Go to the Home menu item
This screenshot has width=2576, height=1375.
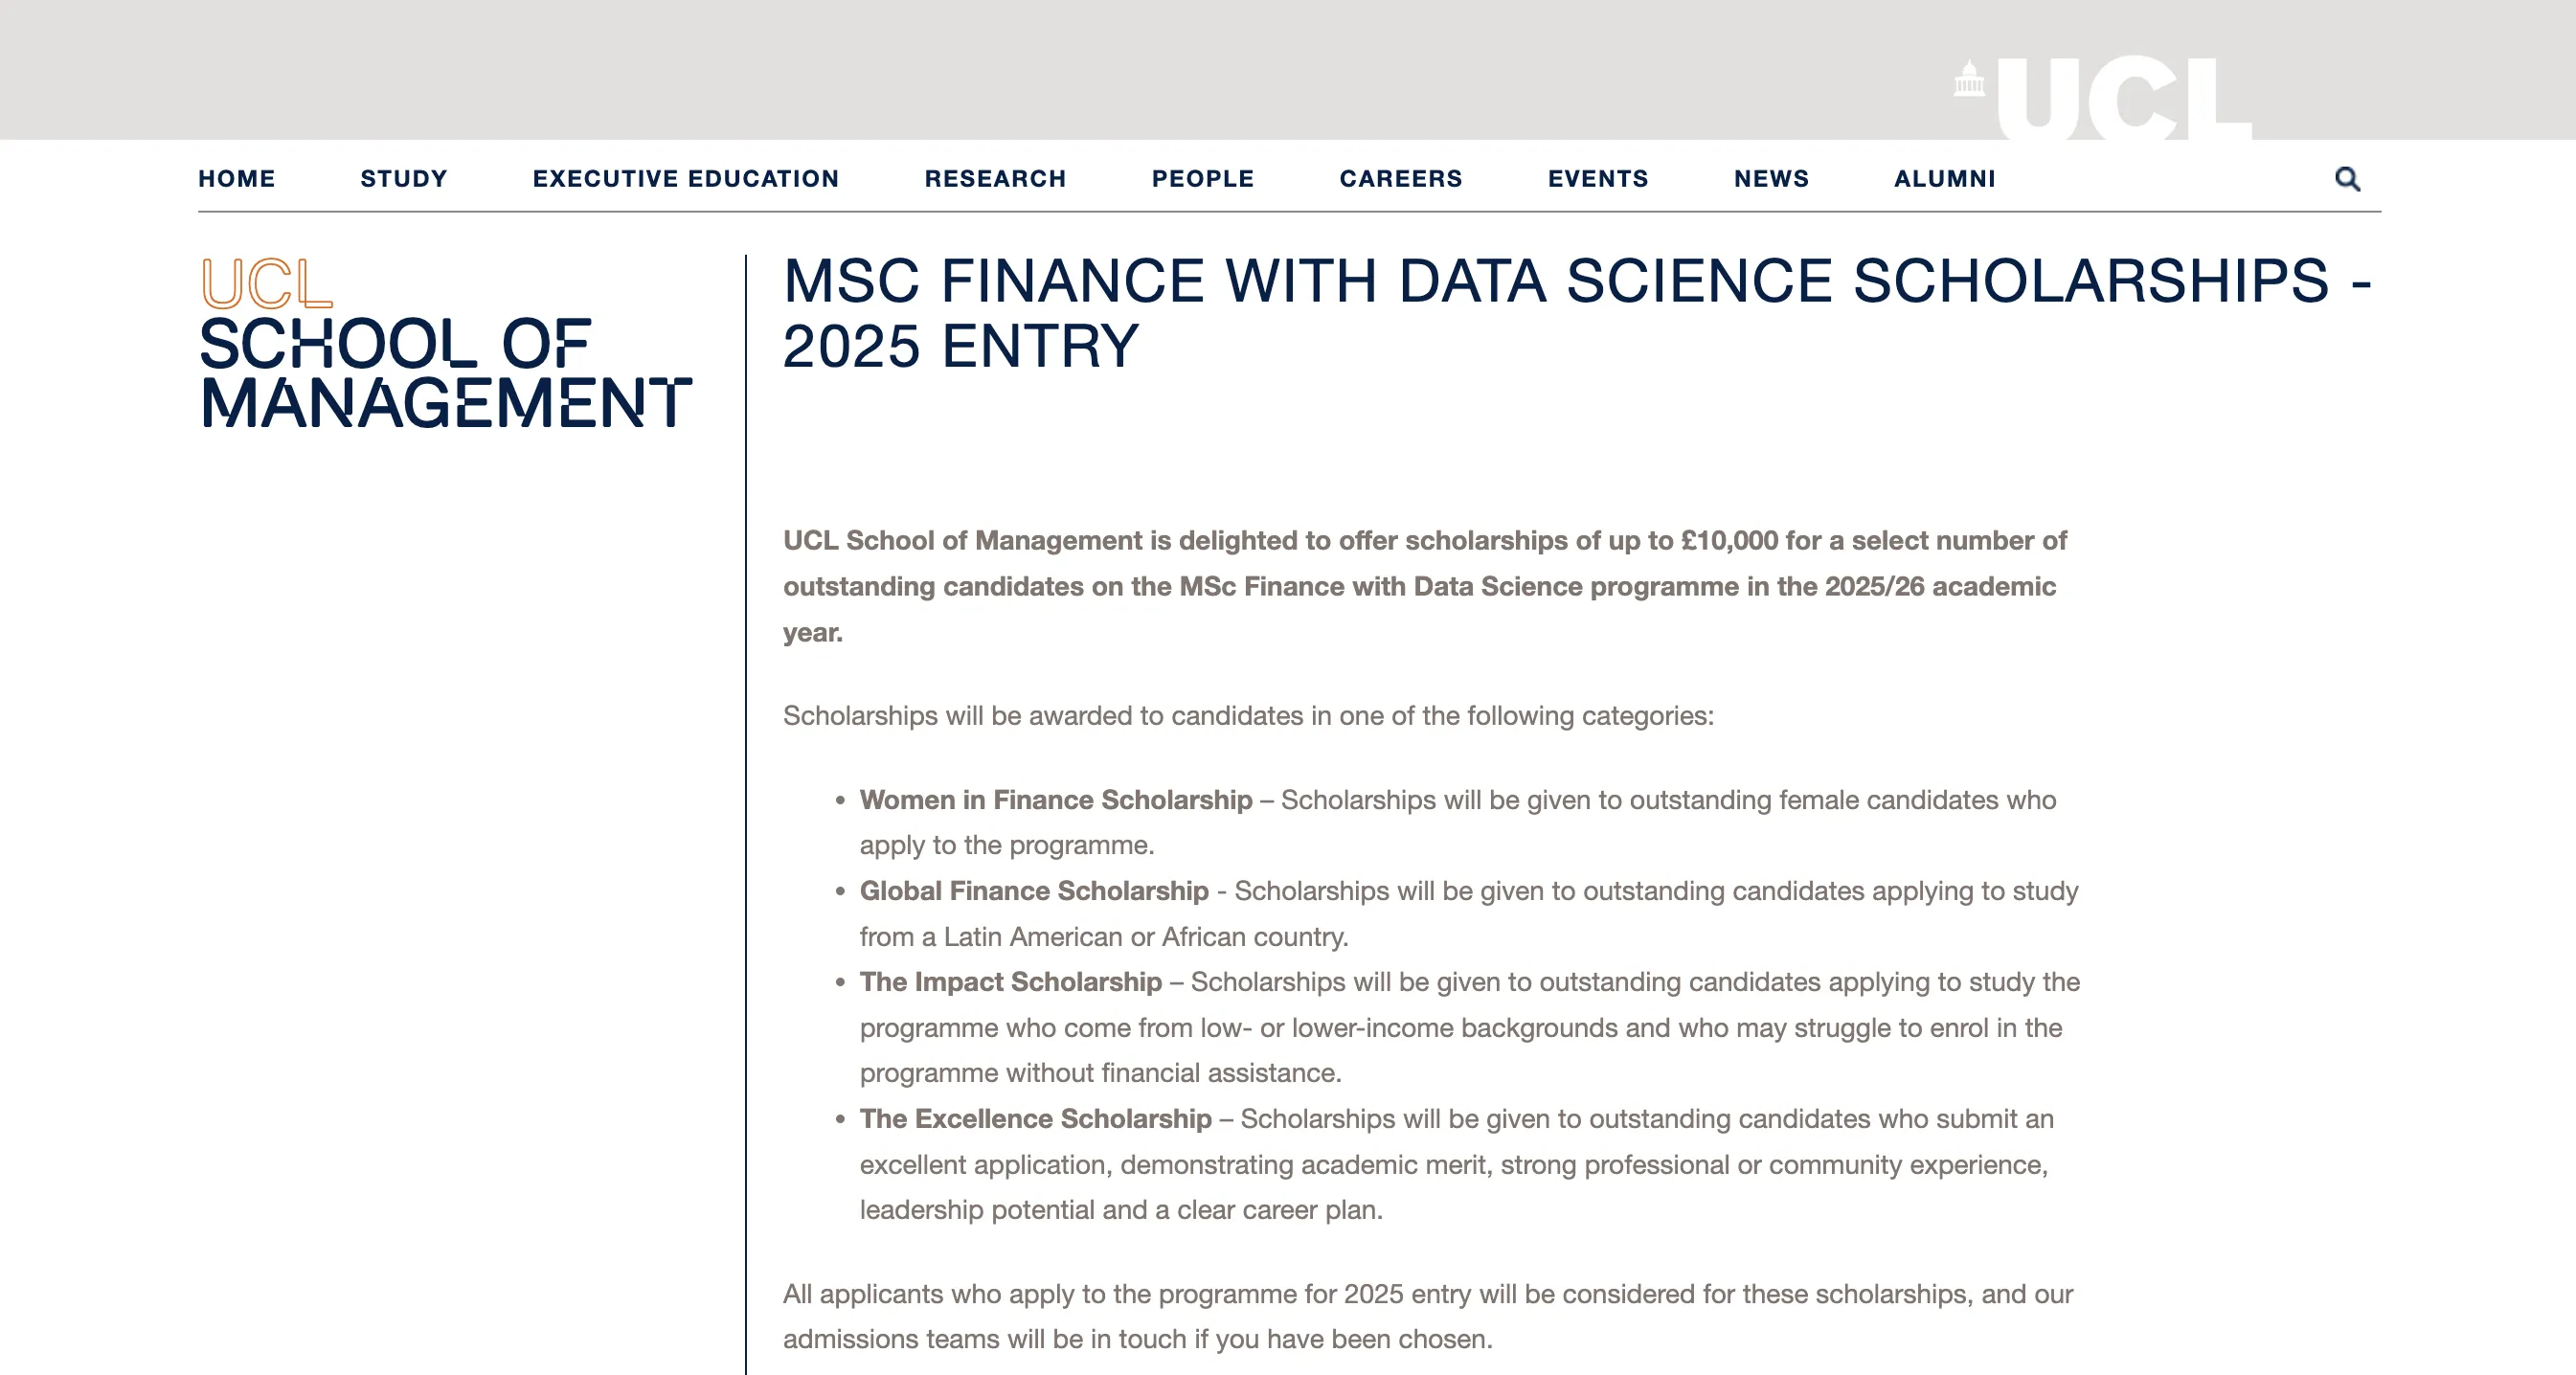click(236, 179)
